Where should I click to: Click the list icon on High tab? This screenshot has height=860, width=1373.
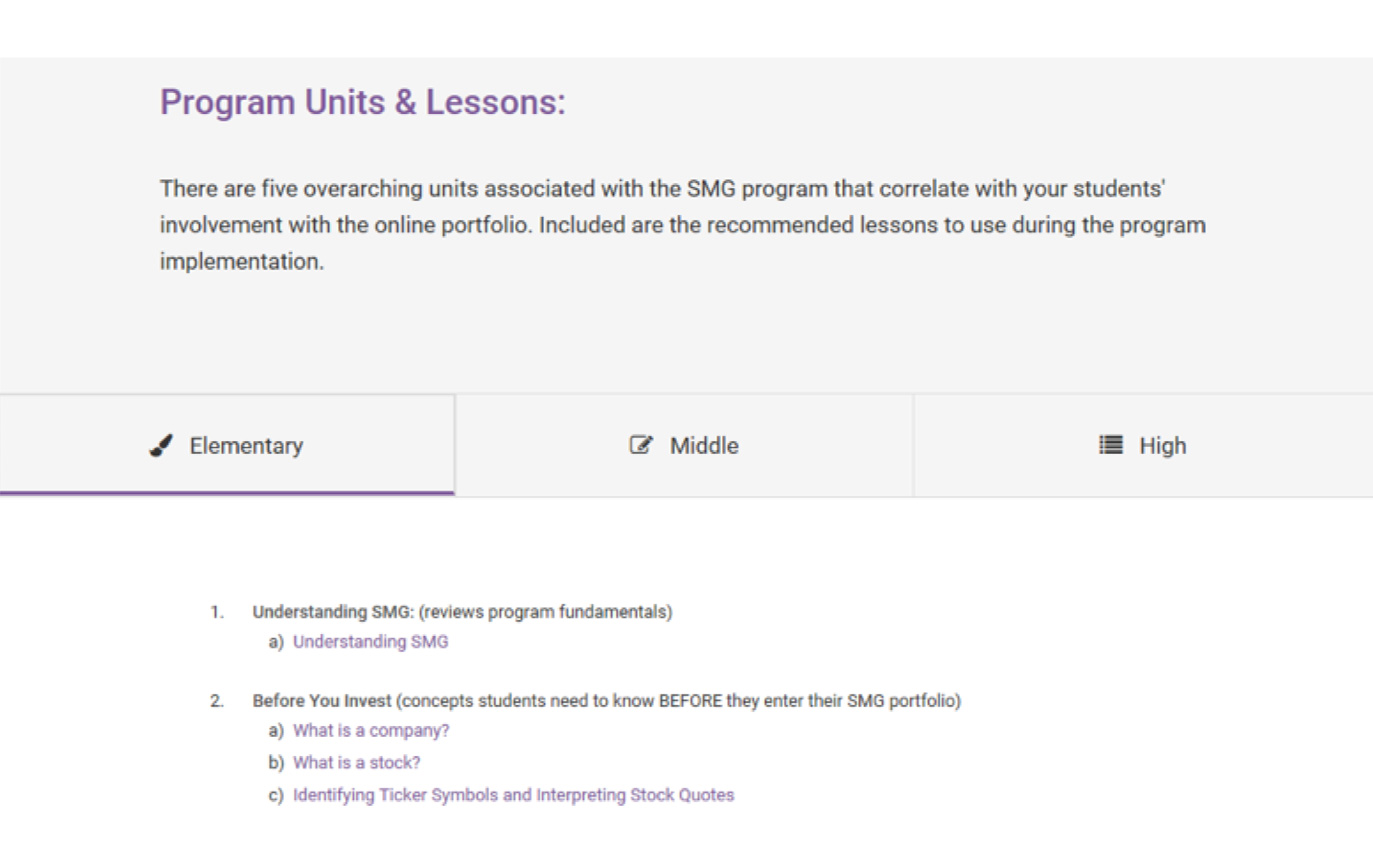click(x=1111, y=445)
